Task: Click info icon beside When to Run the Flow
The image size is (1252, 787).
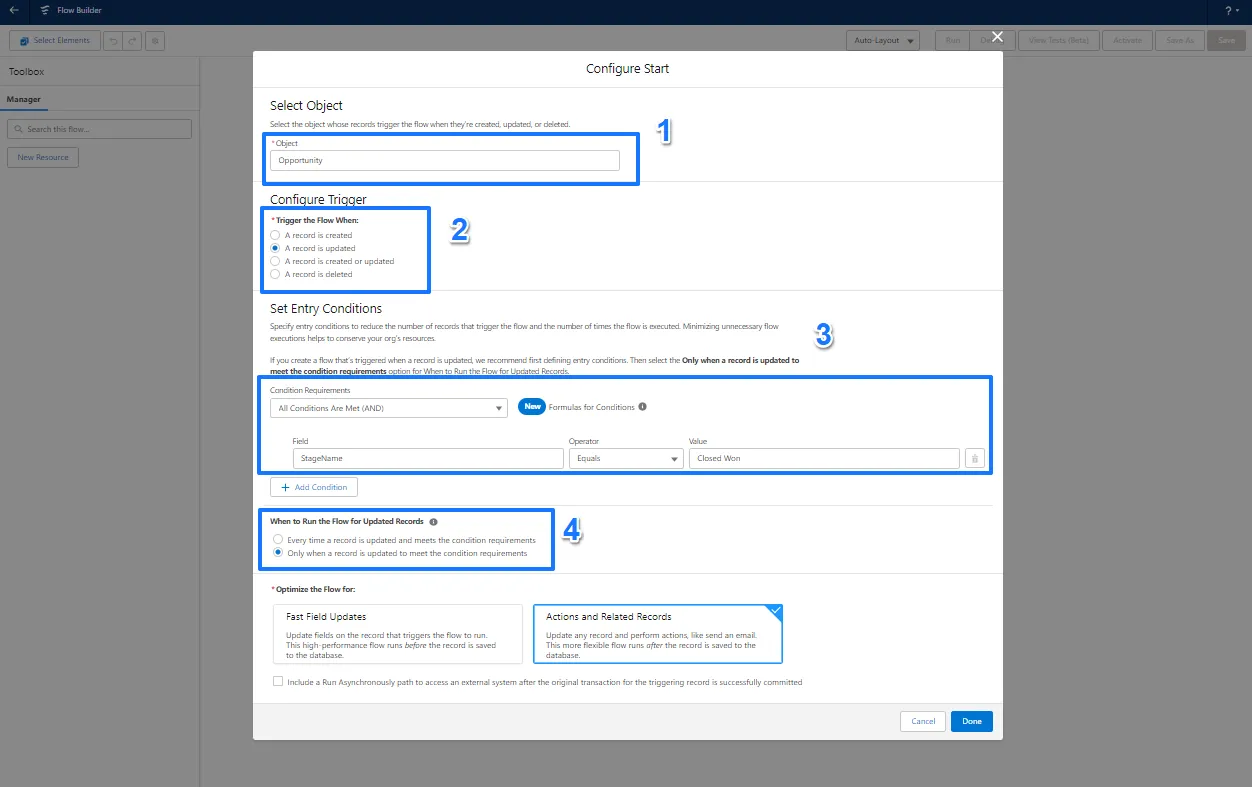Action: [433, 522]
